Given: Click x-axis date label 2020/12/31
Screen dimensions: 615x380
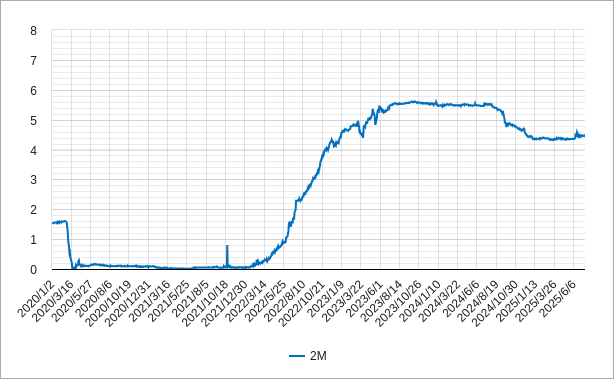Looking at the screenshot, I should [x=127, y=304].
